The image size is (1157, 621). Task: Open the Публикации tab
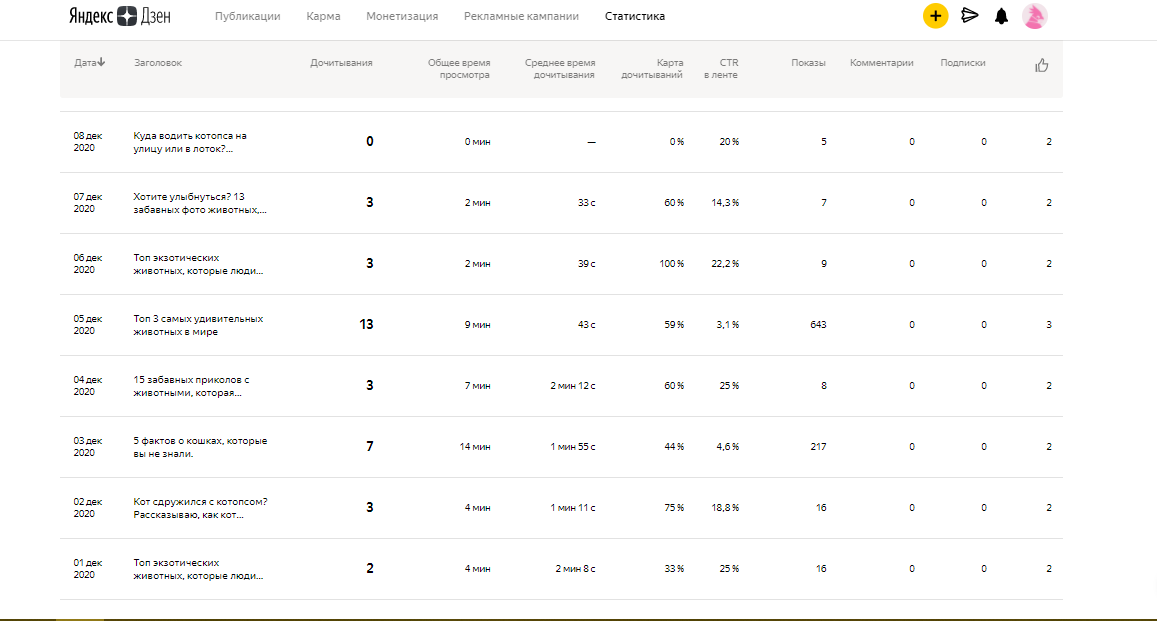[x=247, y=16]
